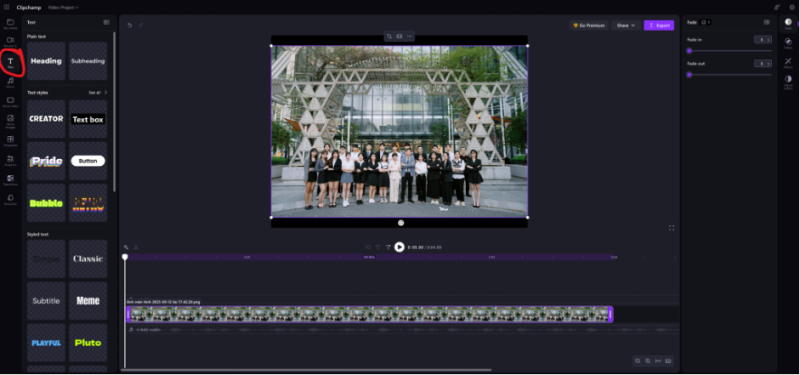Image resolution: width=800 pixels, height=375 pixels.
Task: Click the rotate handle below the preview
Action: [x=401, y=222]
